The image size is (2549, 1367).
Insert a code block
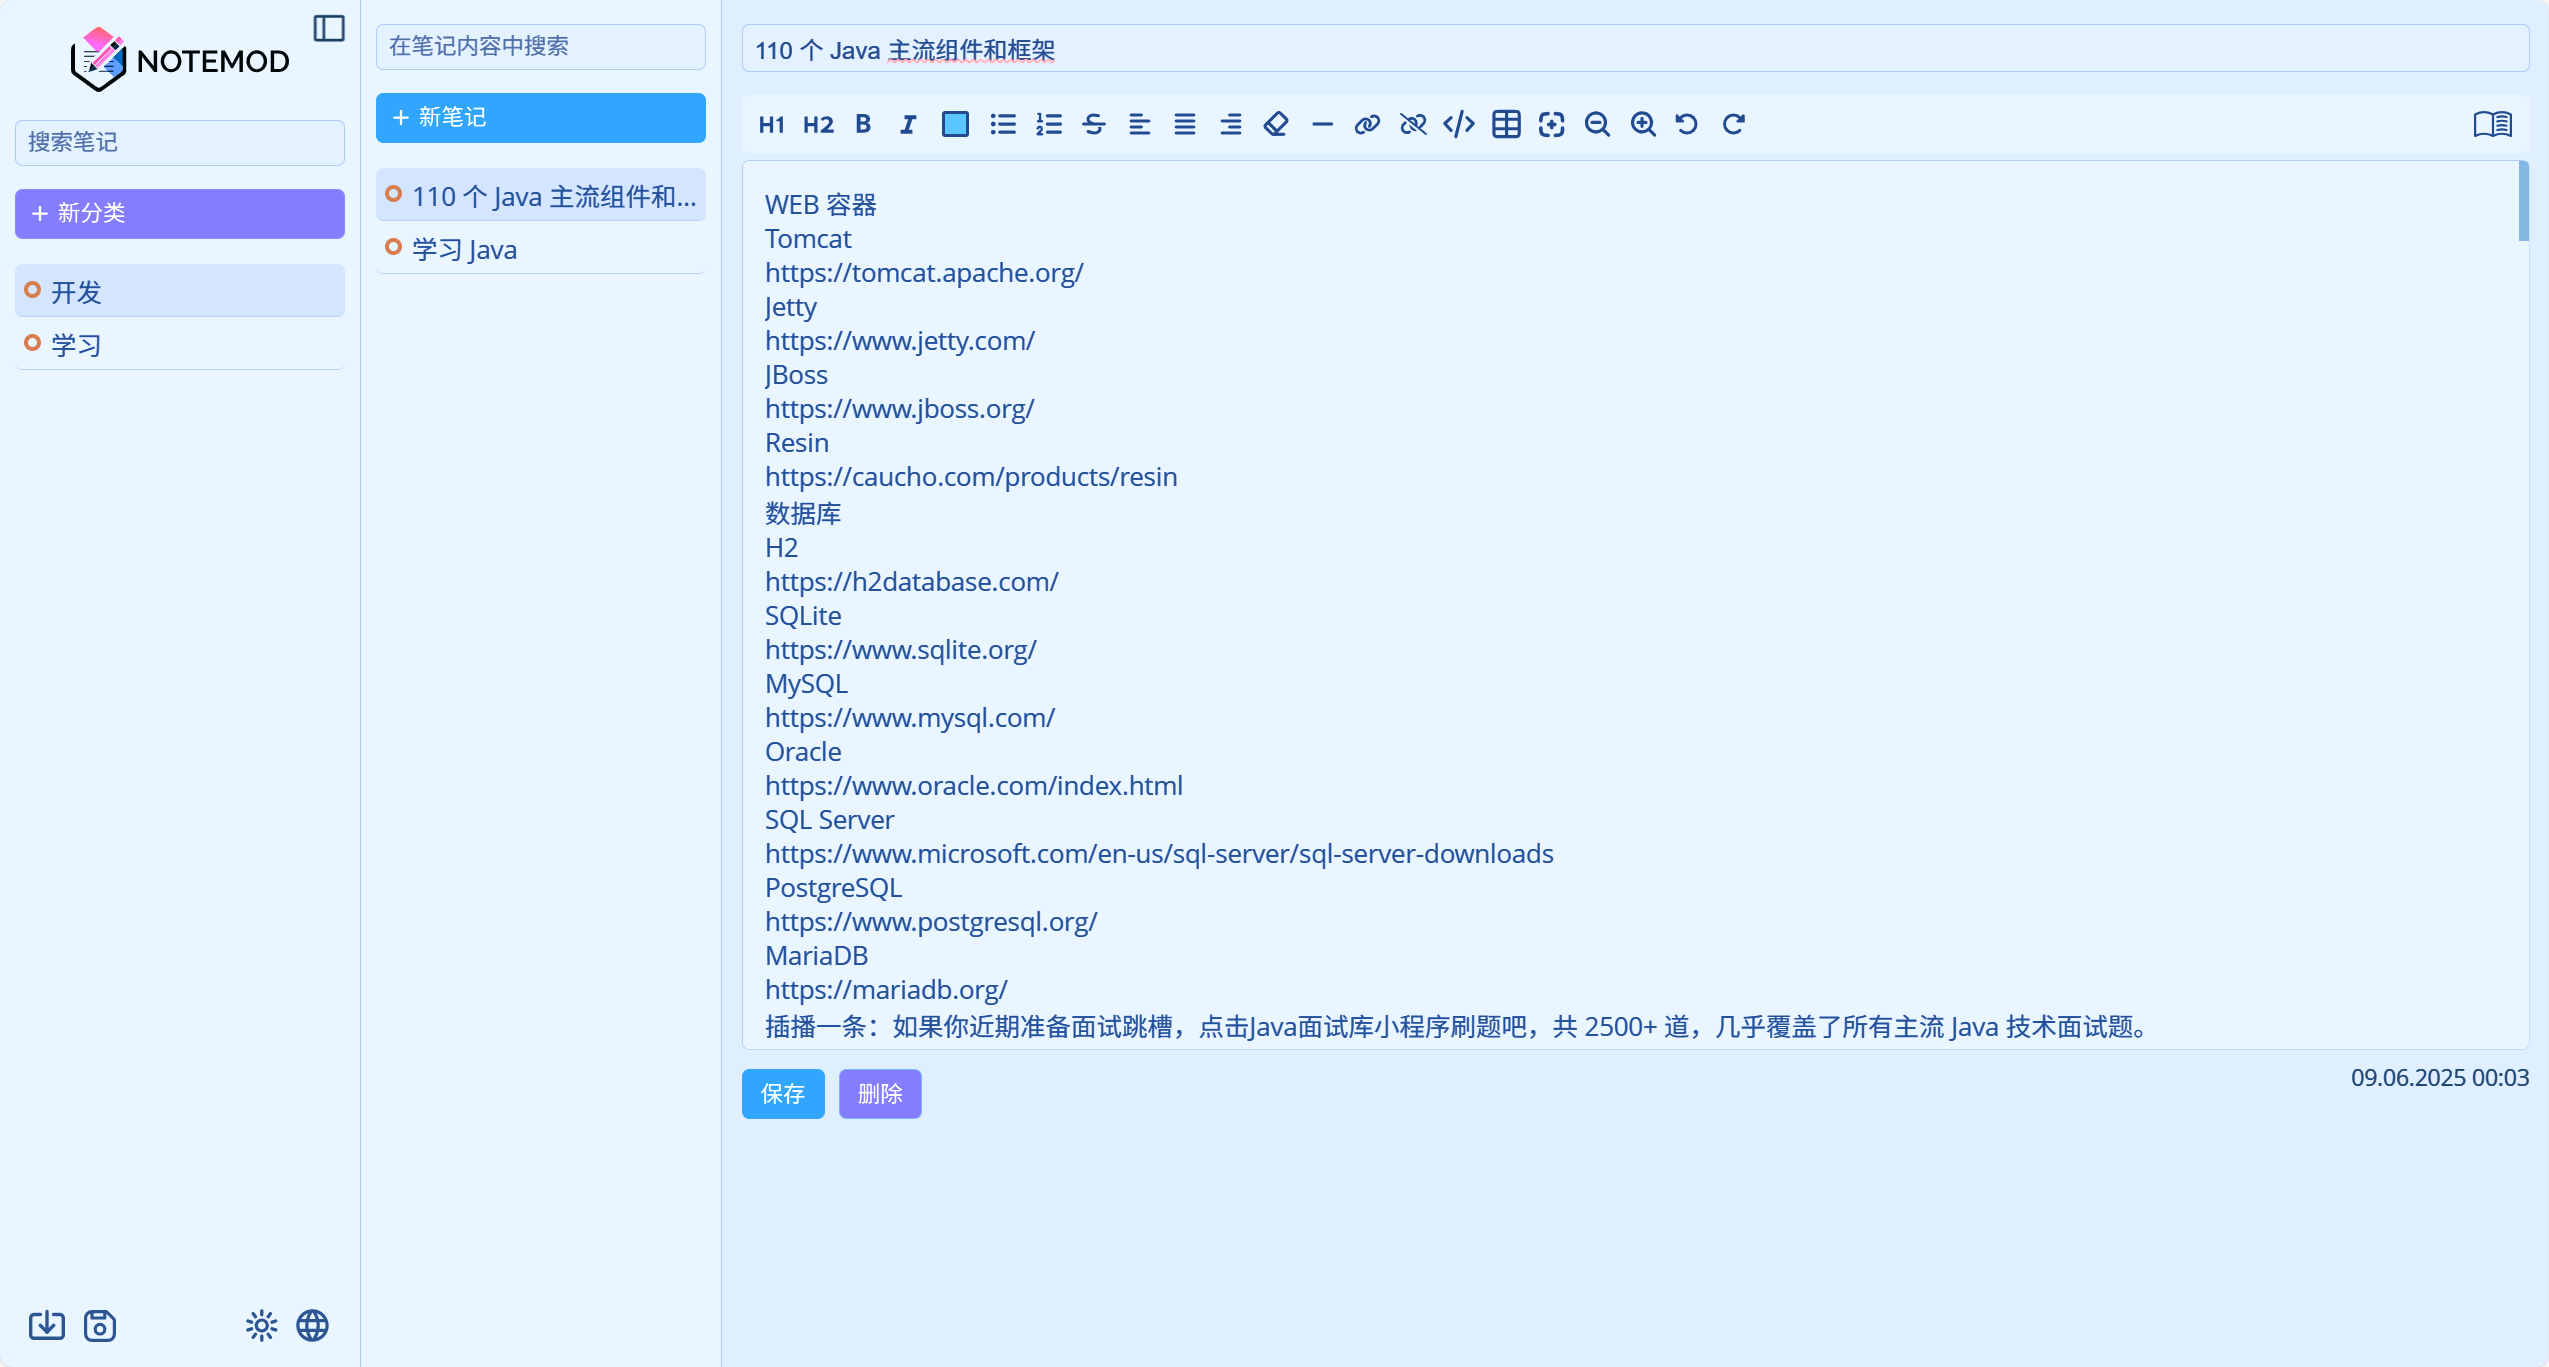click(1459, 124)
